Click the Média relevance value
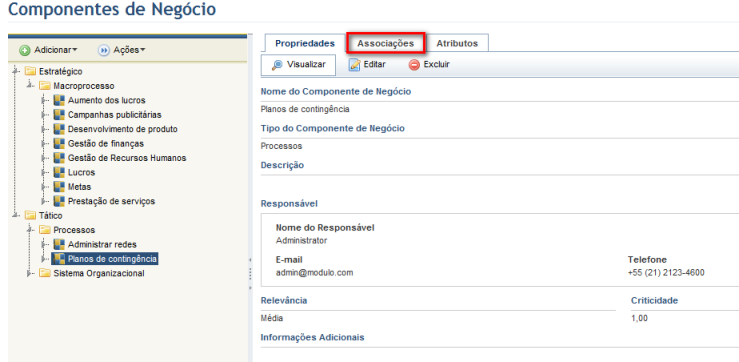The image size is (739, 362). click(x=272, y=318)
